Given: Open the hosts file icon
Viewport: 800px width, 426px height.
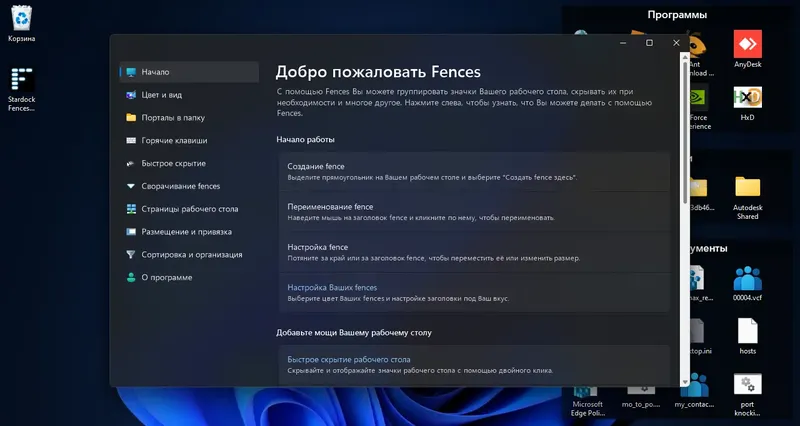Looking at the screenshot, I should point(747,336).
